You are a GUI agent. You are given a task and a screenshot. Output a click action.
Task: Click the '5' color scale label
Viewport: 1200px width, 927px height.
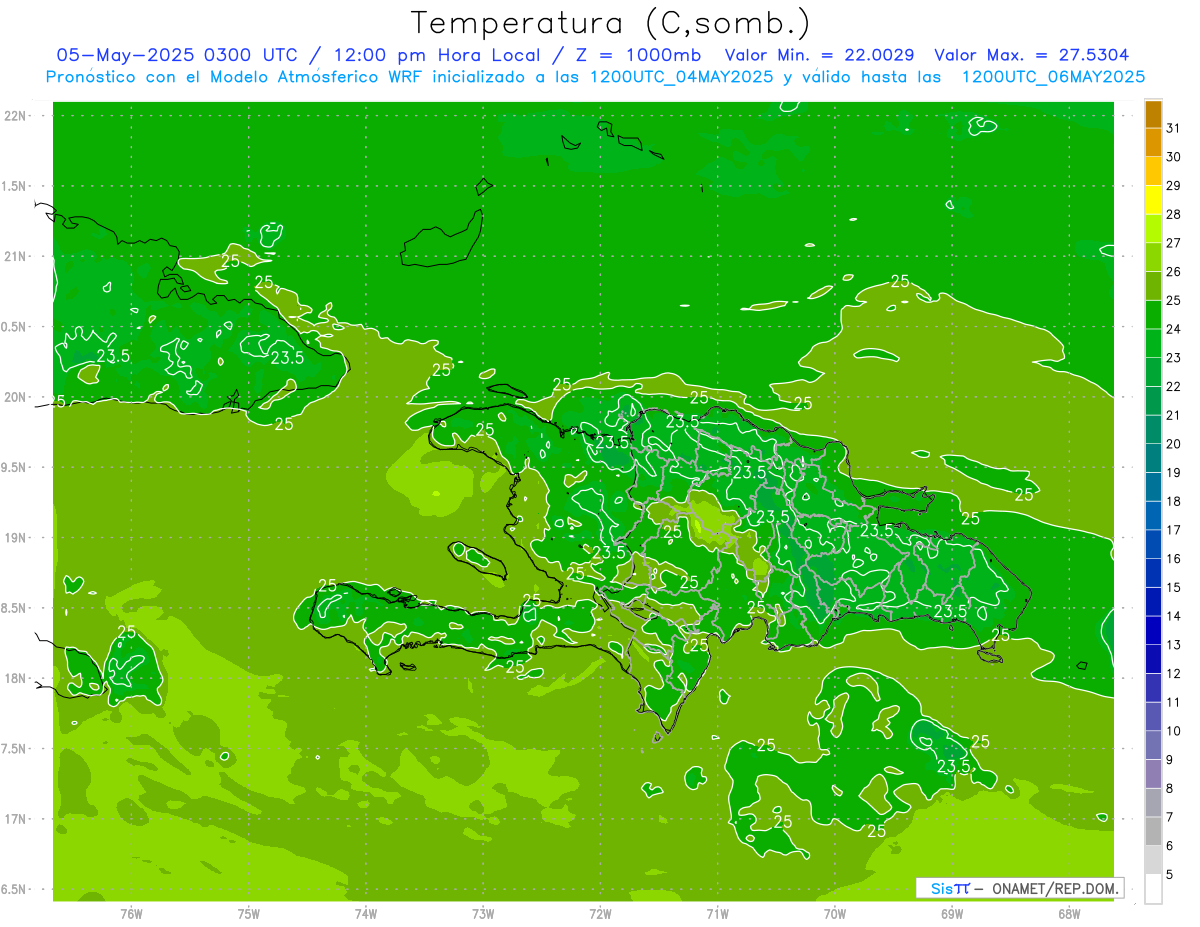pyautogui.click(x=1170, y=874)
